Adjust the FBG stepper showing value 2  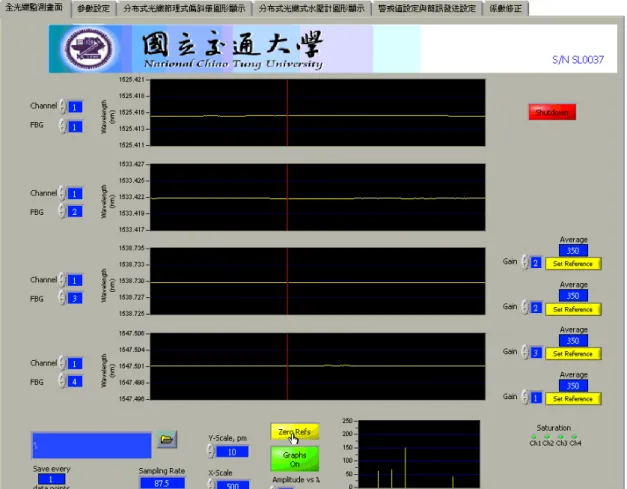pos(62,211)
